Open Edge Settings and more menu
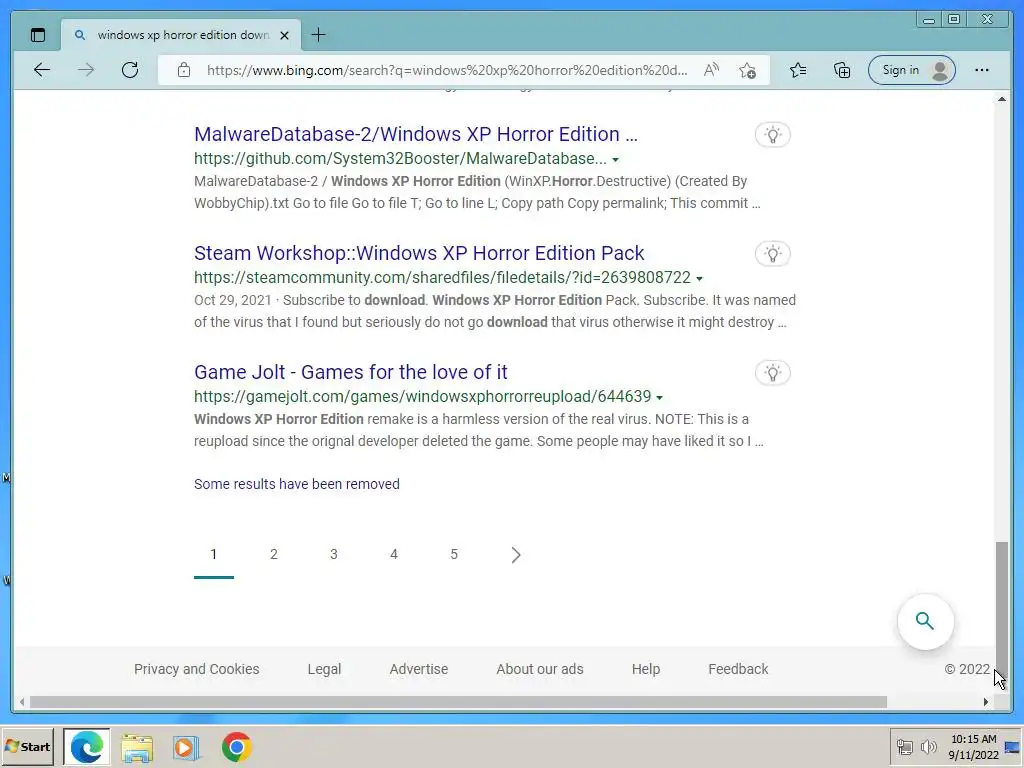Screen dimensions: 1024x768 tap(982, 70)
